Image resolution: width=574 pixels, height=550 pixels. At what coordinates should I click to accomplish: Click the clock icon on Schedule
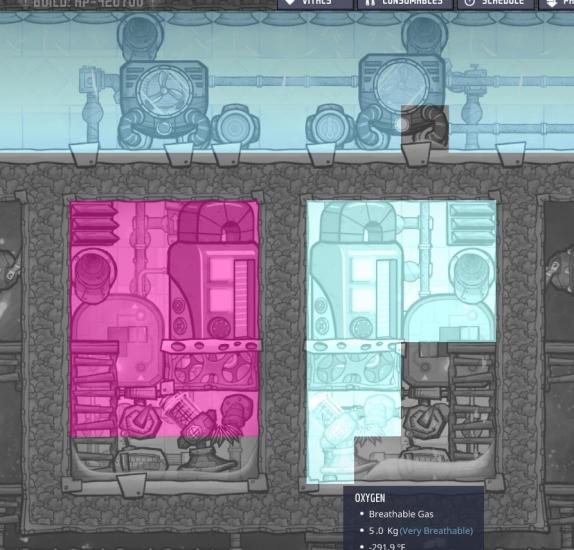[x=469, y=3]
